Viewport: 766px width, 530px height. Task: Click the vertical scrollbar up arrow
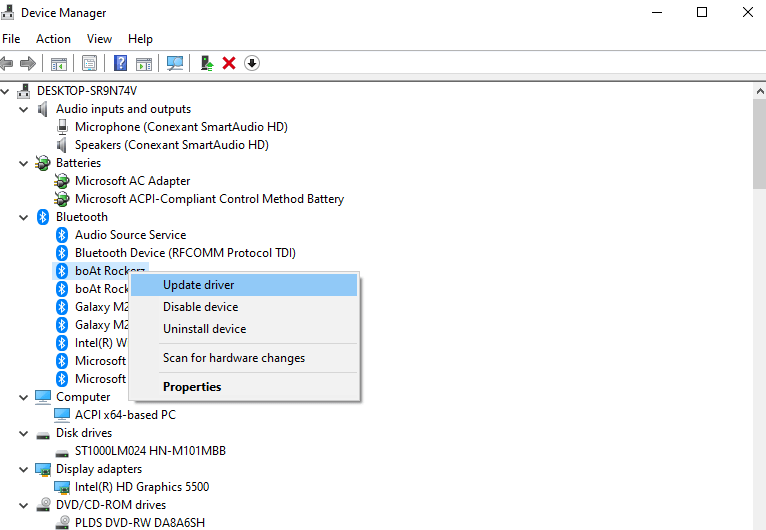[760, 91]
